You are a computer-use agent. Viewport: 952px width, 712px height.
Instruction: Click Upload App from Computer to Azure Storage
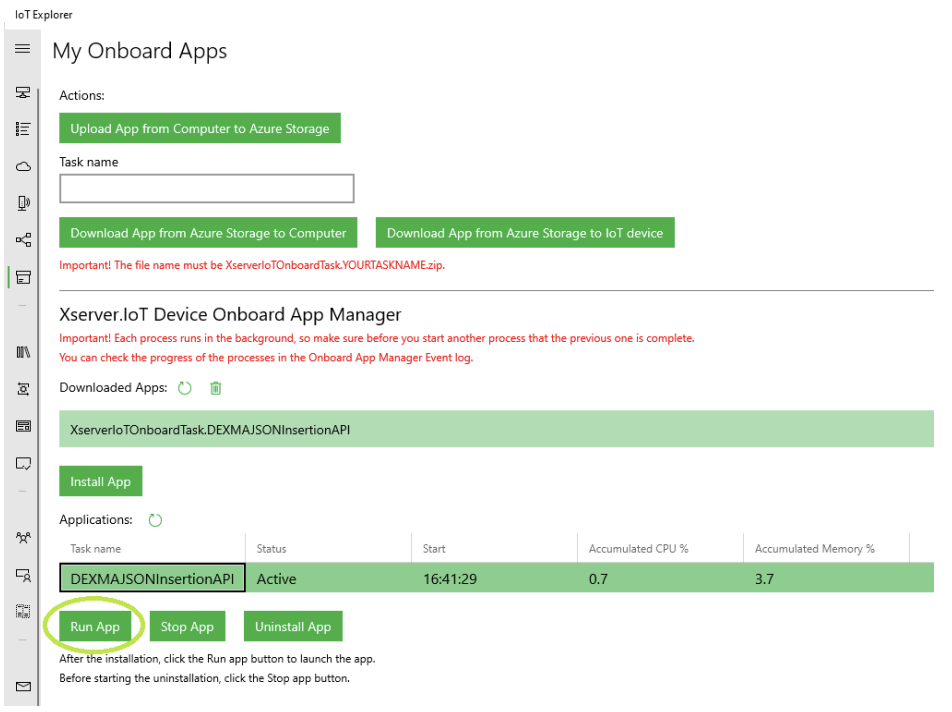(200, 128)
